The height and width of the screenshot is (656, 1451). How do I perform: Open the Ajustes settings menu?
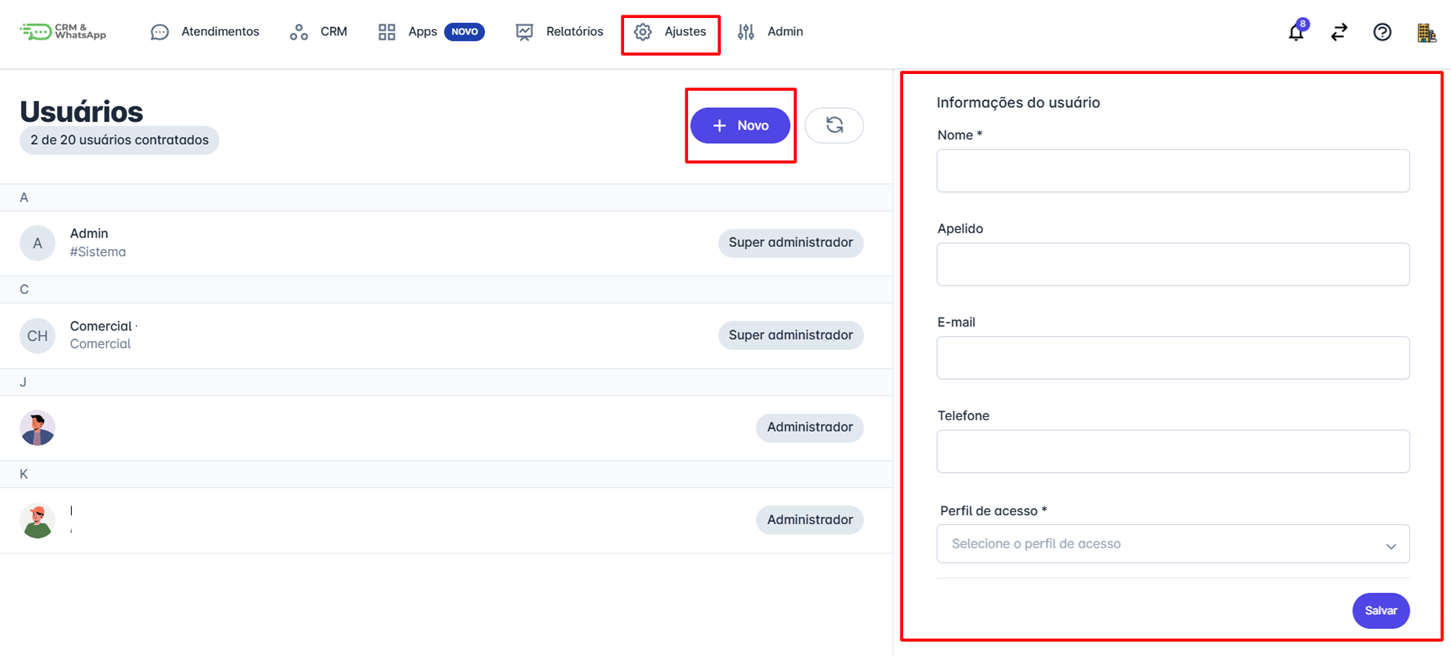pyautogui.click(x=671, y=32)
